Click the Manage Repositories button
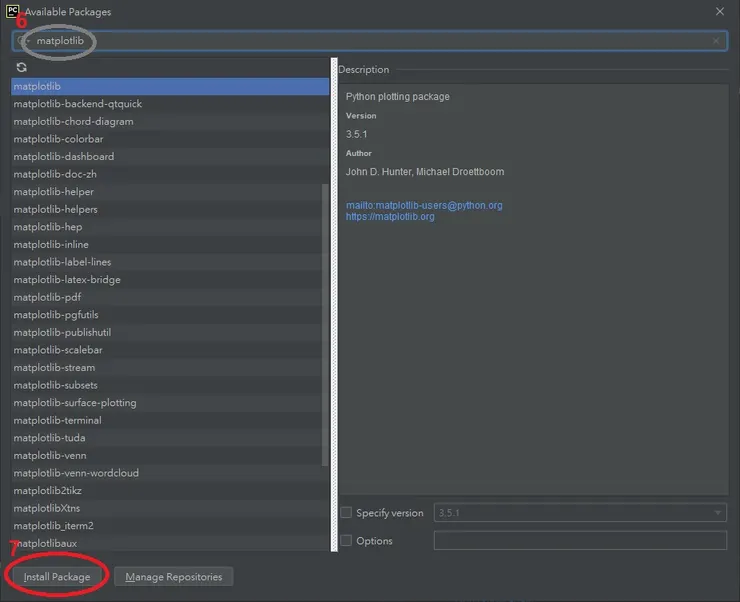This screenshot has height=602, width=740. click(x=174, y=577)
